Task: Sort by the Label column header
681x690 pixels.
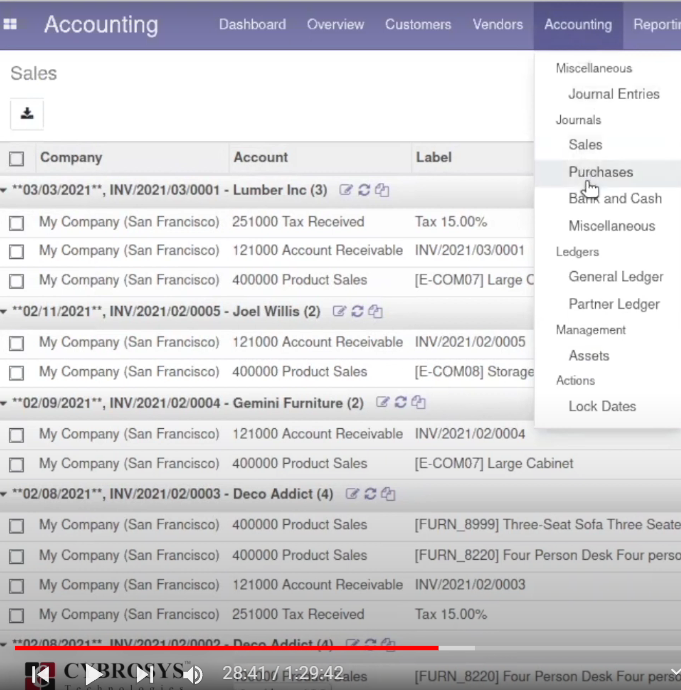Action: (434, 158)
